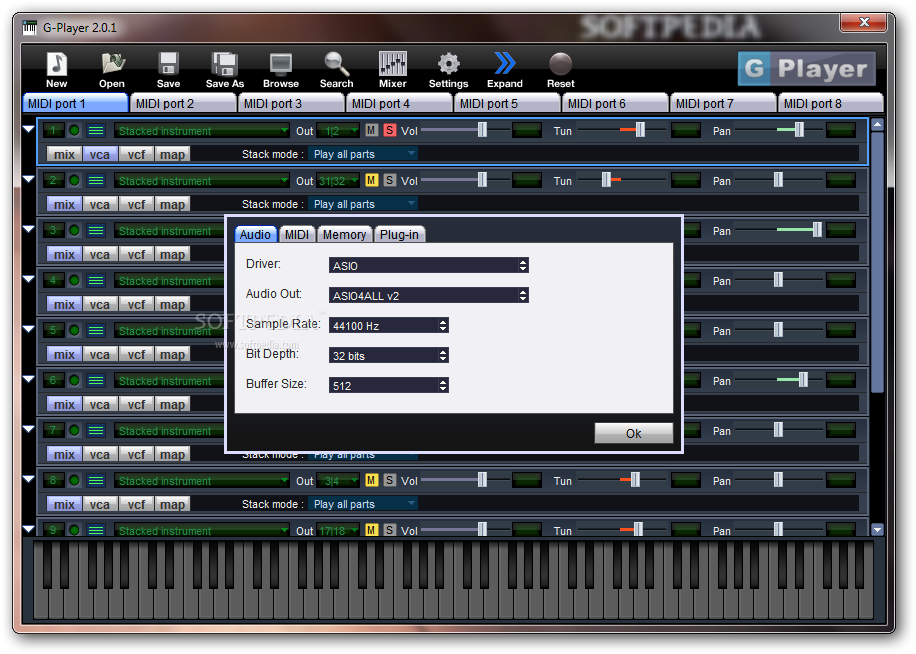
Task: Select the MIDI port 5 tab
Action: [x=507, y=103]
